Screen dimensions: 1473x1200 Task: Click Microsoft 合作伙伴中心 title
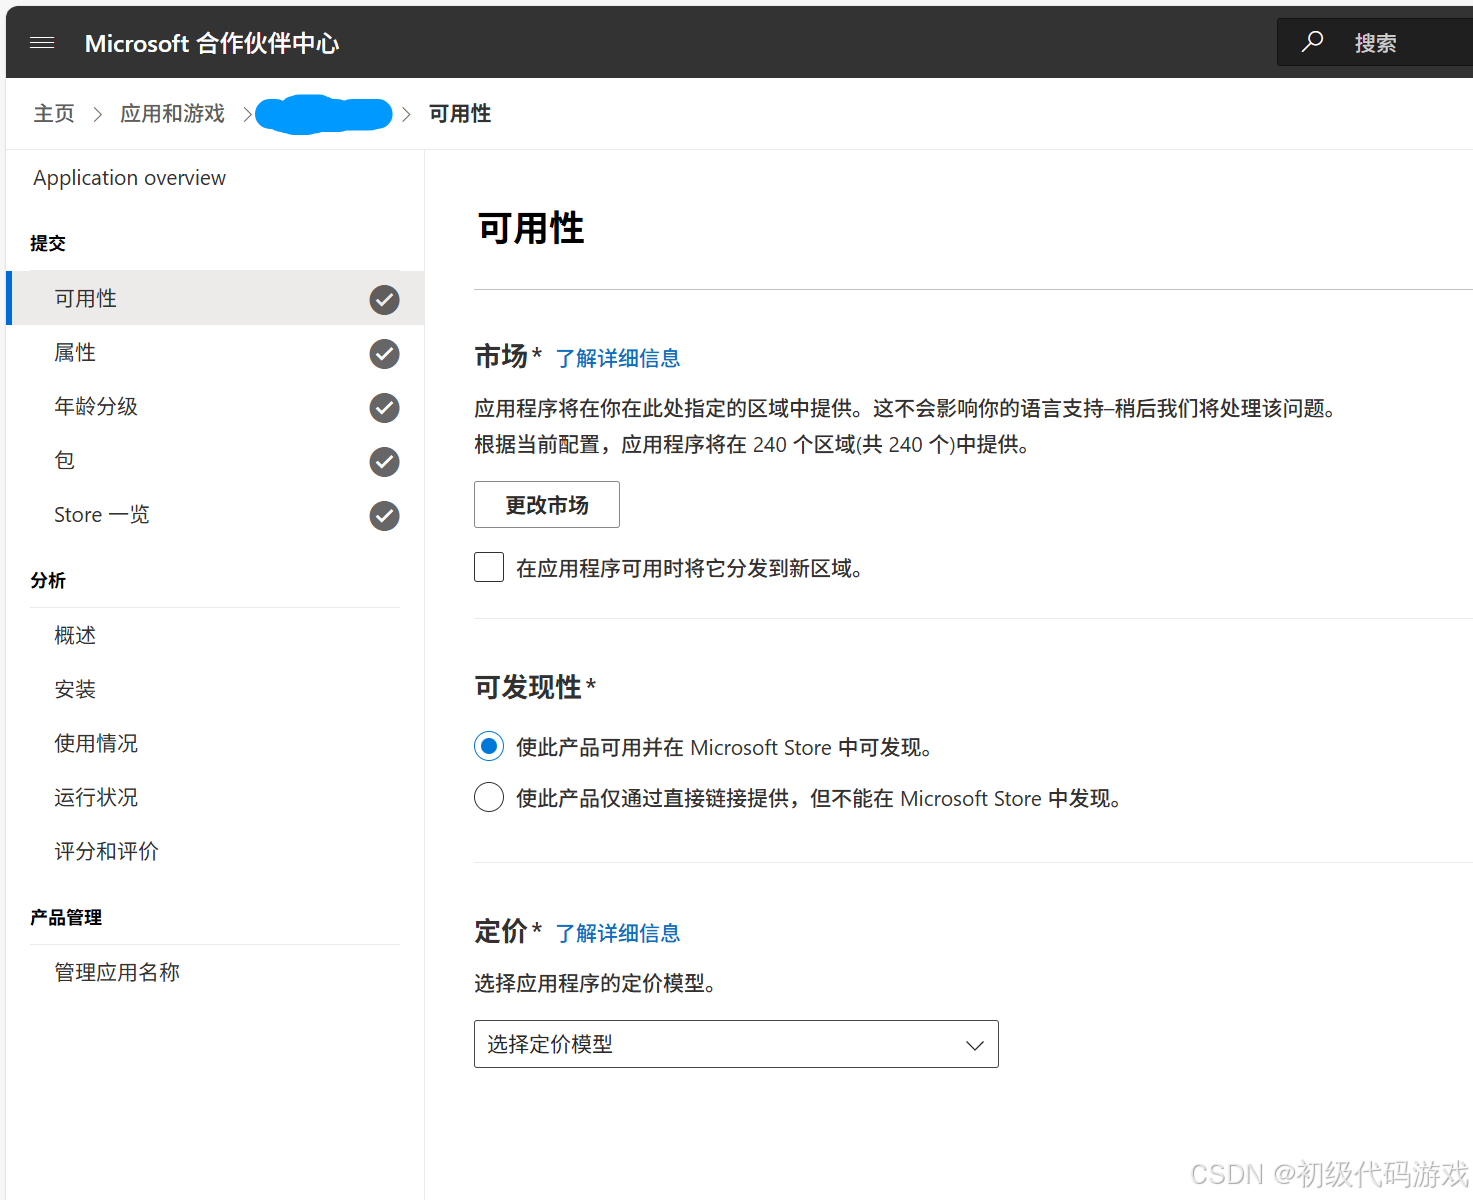point(212,43)
